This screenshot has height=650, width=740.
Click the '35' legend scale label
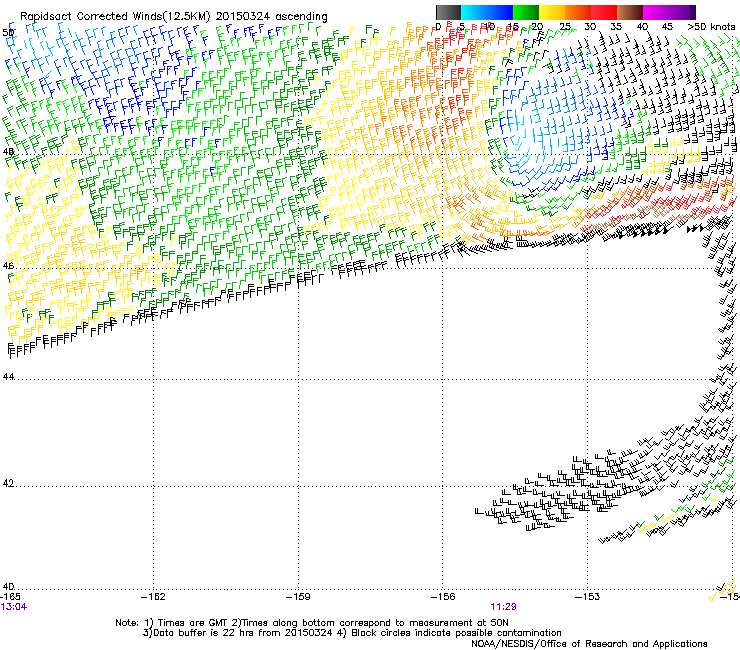(616, 27)
